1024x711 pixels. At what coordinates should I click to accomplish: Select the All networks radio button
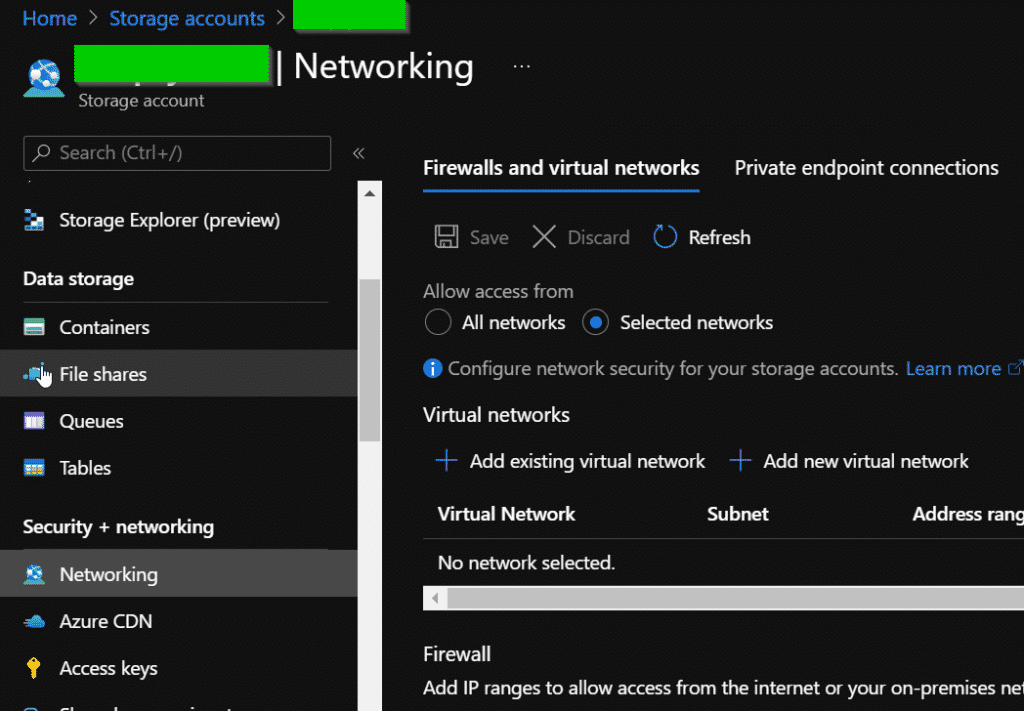[x=438, y=323]
